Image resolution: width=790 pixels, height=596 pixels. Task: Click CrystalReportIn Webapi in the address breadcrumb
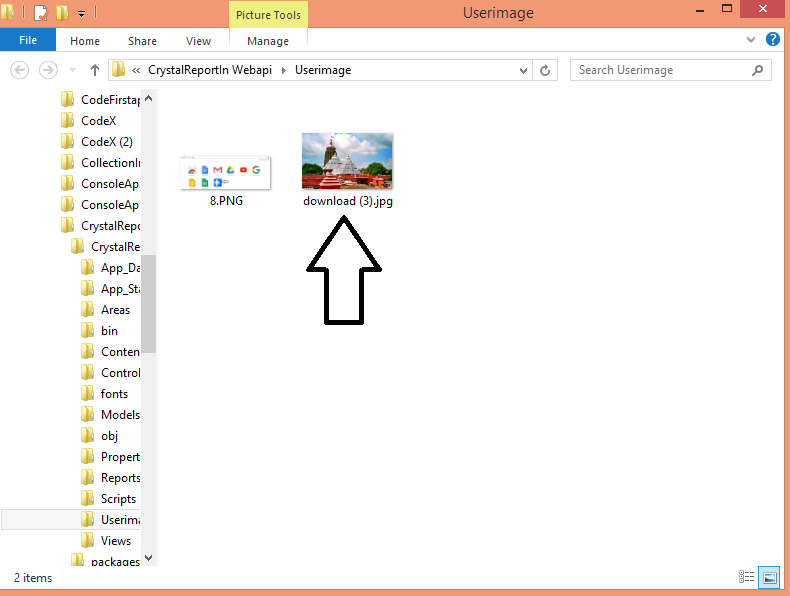210,70
